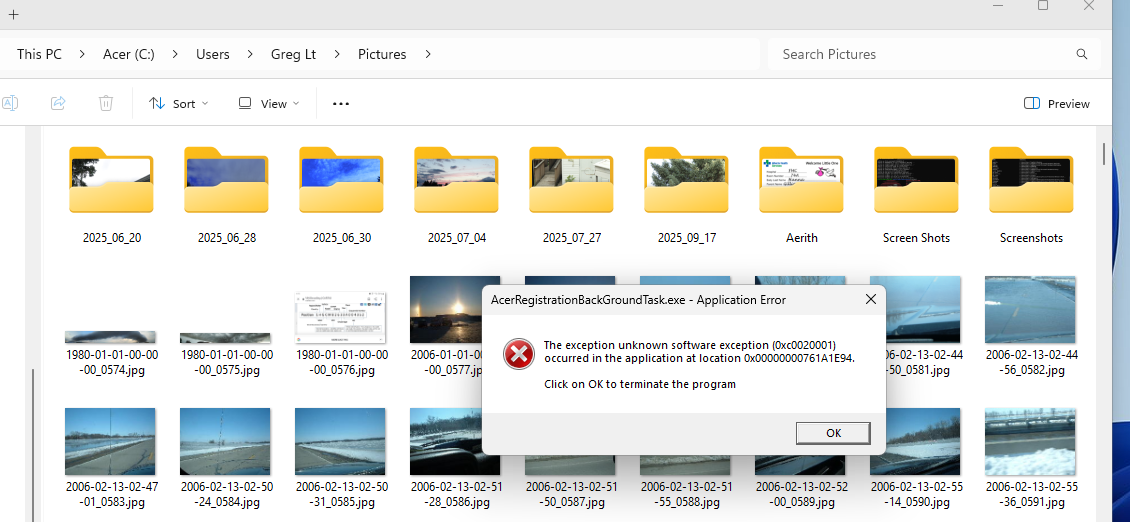Image resolution: width=1130 pixels, height=522 pixels.
Task: Open the 2025_07_27 folder
Action: click(571, 180)
